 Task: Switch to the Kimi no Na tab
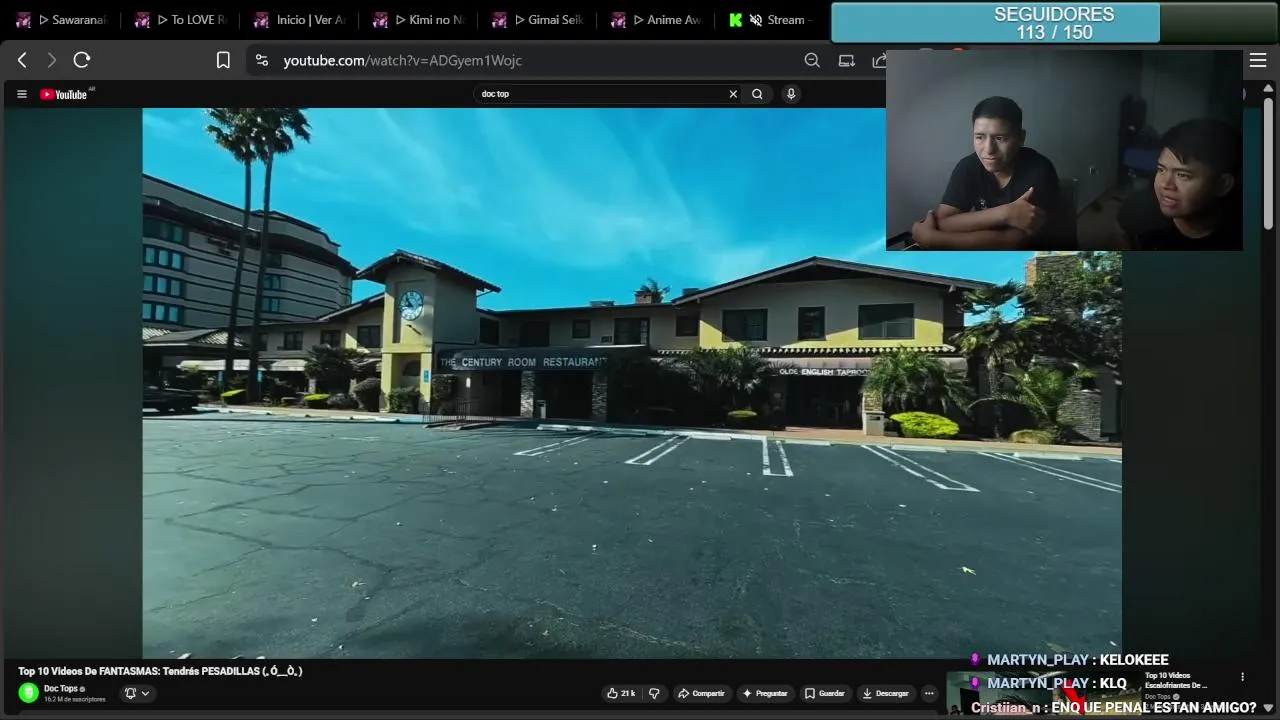[419, 20]
